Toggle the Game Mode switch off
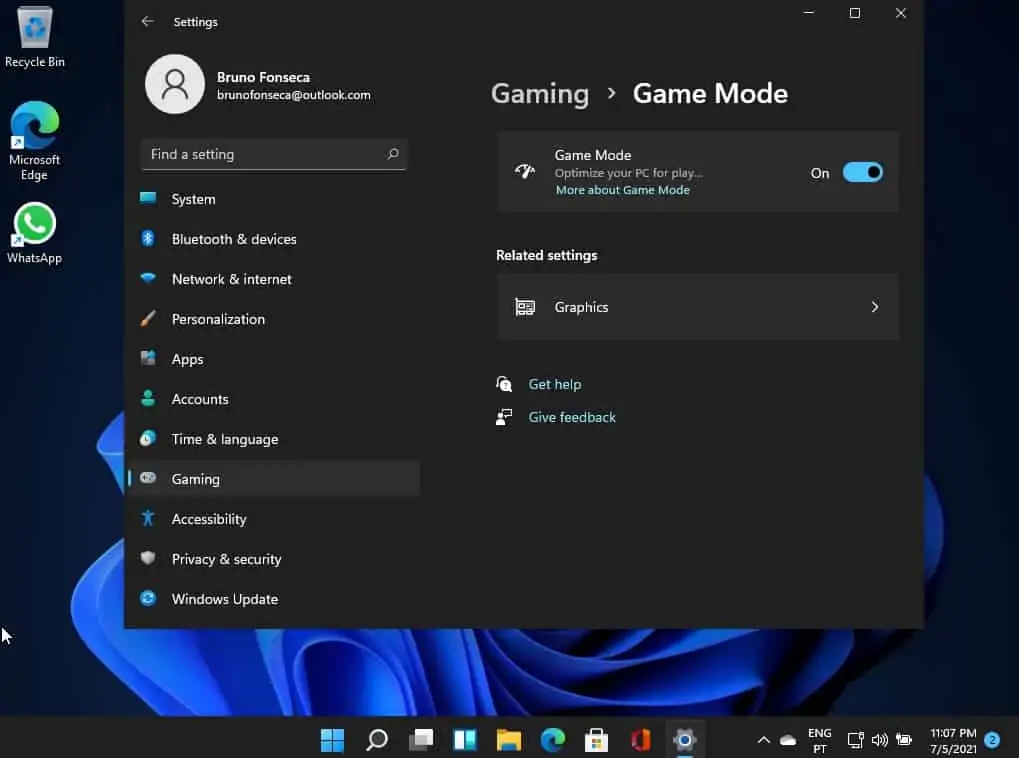The width and height of the screenshot is (1019, 758). click(862, 173)
